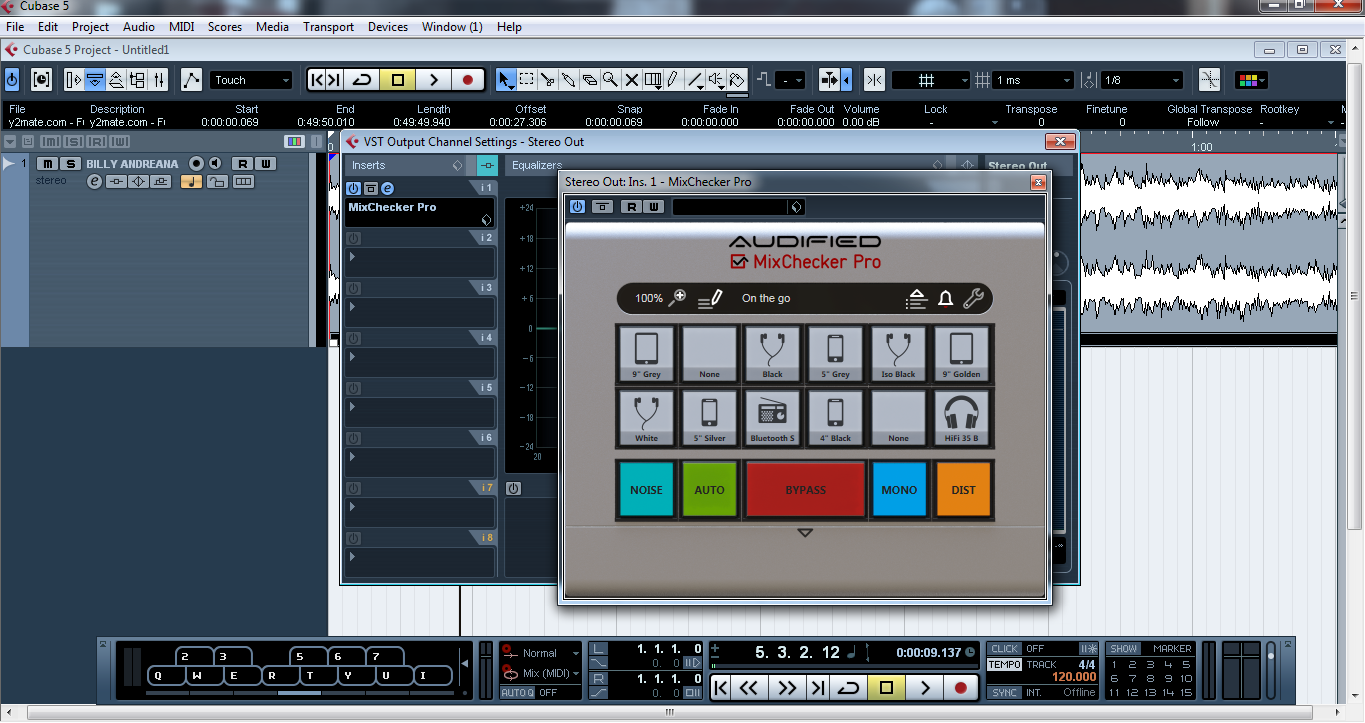Screen dimensions: 1365x723
Task: Select the 4" Black phone device
Action: point(835,418)
